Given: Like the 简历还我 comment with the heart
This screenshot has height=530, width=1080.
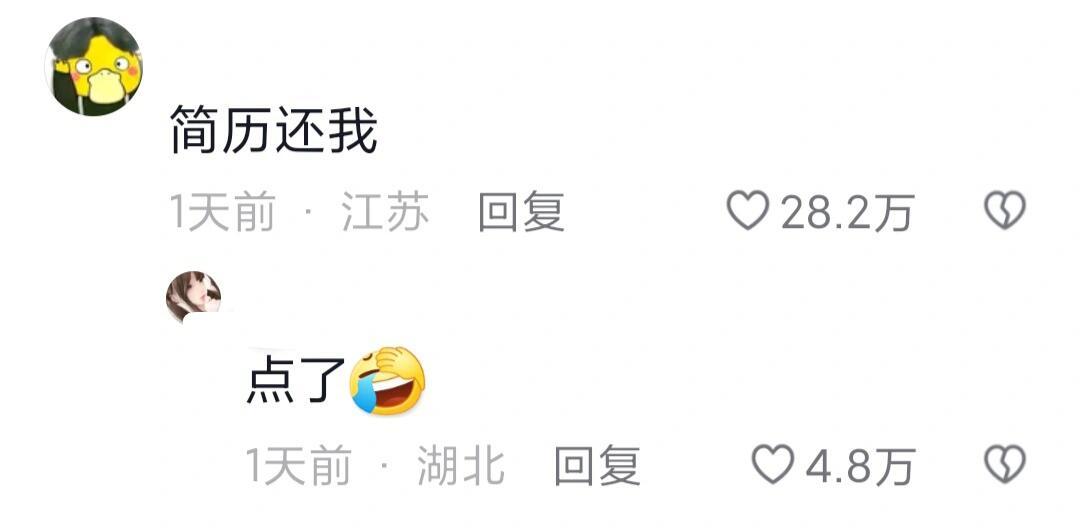Looking at the screenshot, I should (748, 210).
